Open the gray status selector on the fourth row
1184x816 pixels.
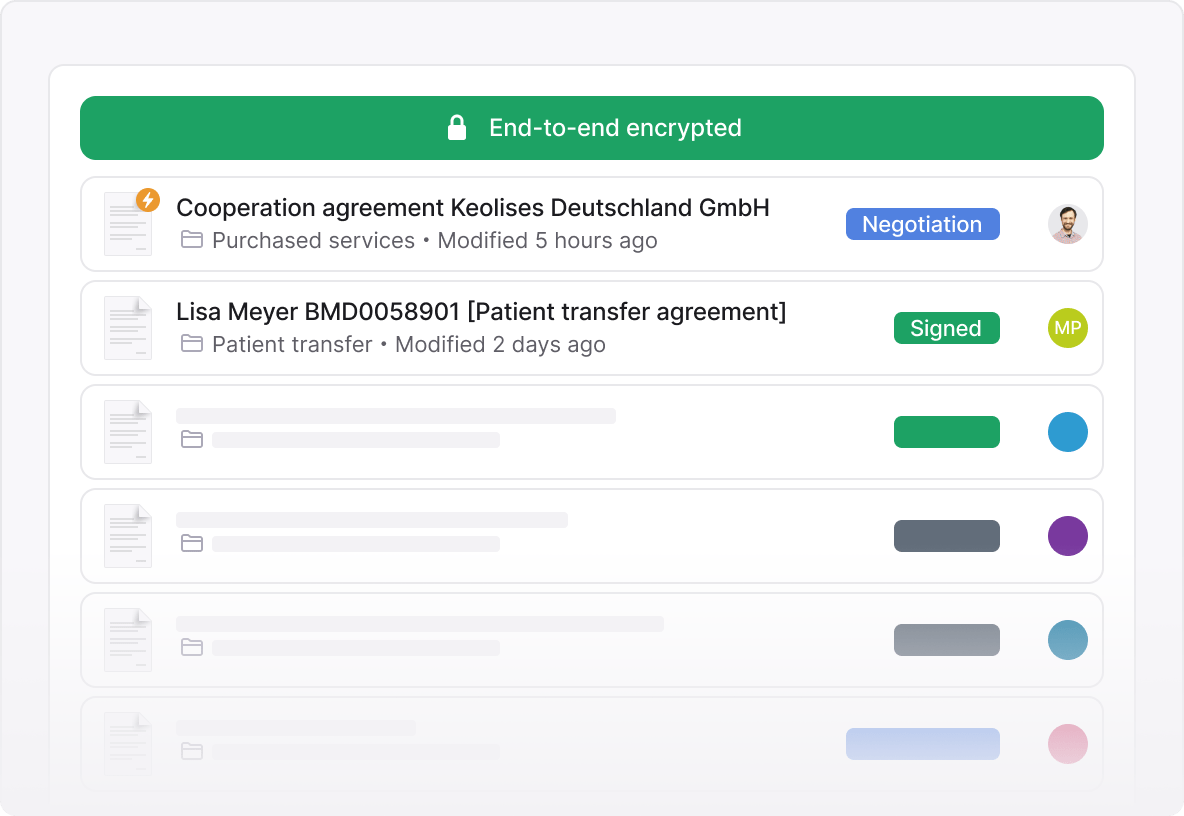click(x=946, y=536)
